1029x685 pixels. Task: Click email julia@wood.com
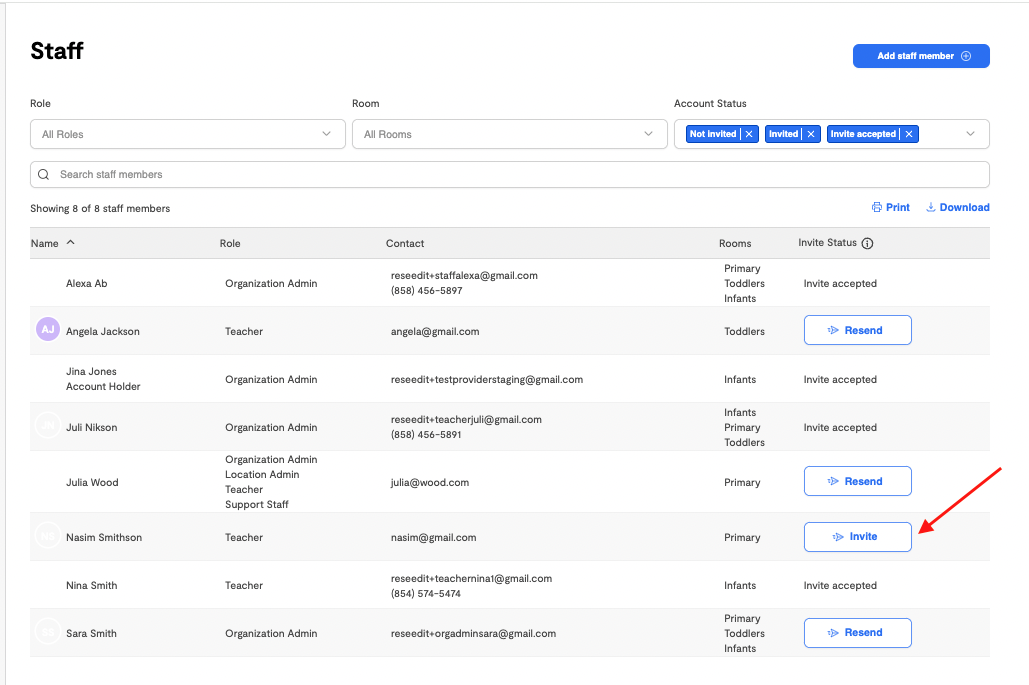click(430, 482)
